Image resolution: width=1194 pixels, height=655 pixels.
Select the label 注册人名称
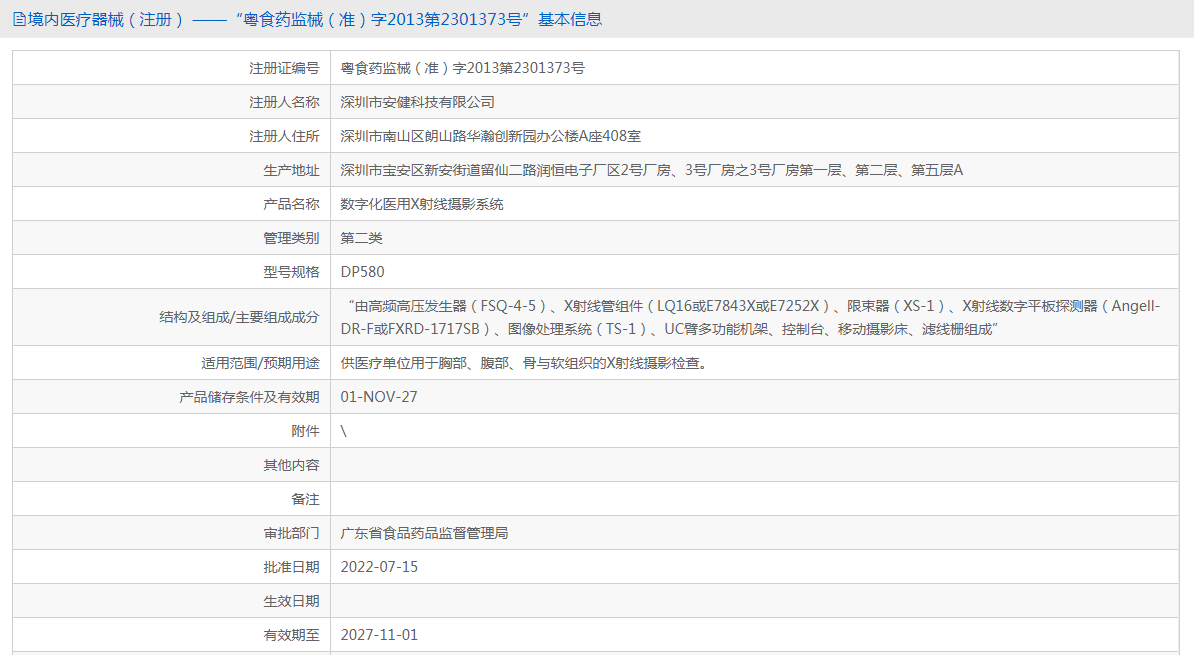(x=284, y=102)
